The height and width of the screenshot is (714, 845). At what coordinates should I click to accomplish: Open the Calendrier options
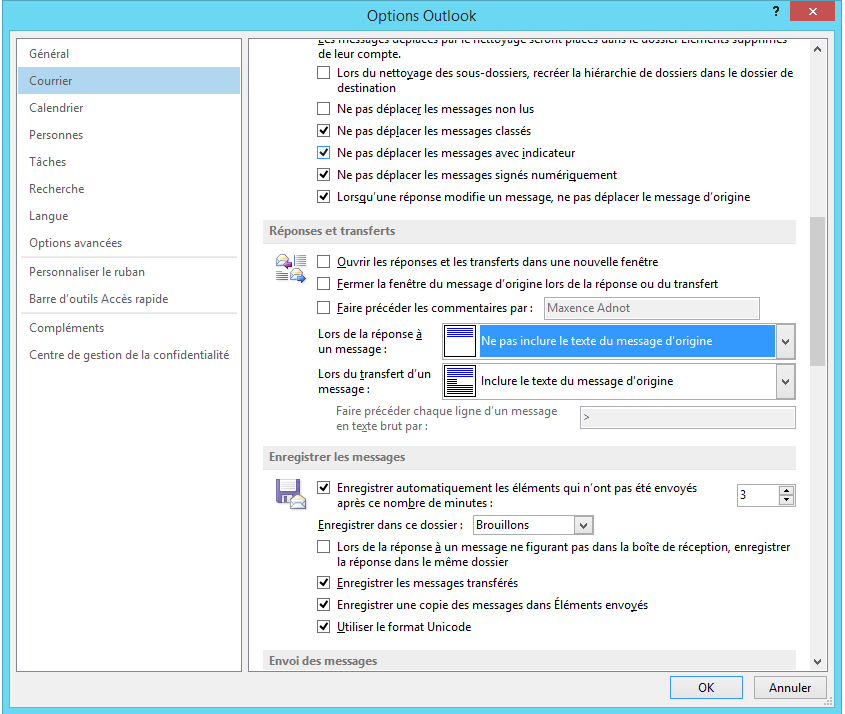point(129,108)
